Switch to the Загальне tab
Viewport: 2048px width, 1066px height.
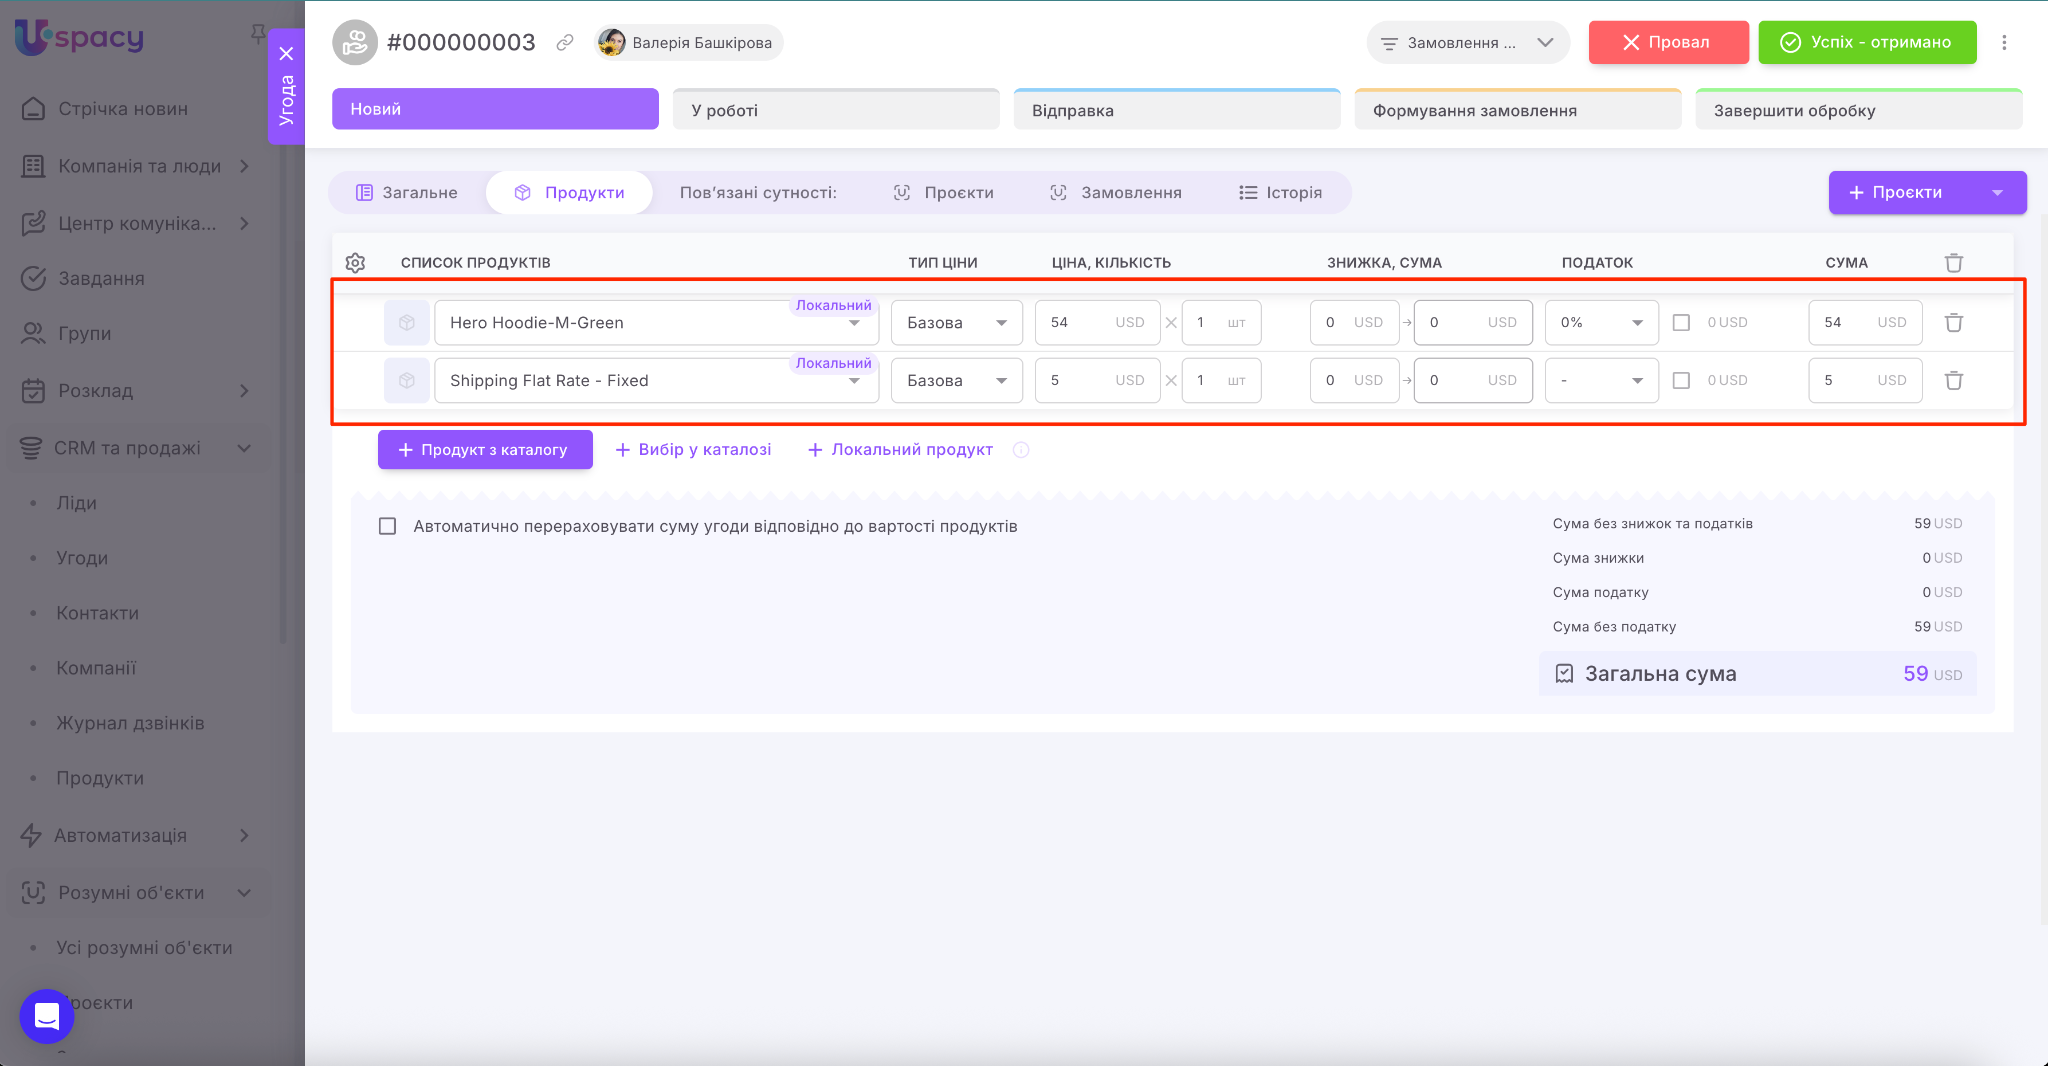coord(407,193)
